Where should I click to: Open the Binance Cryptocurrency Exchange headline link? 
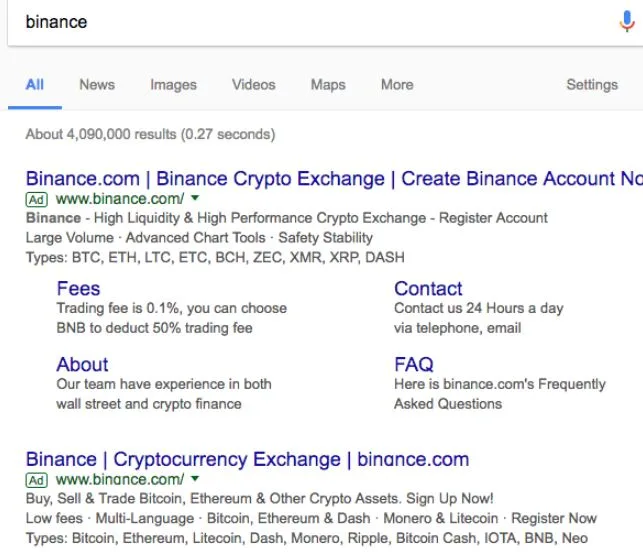tap(247, 460)
